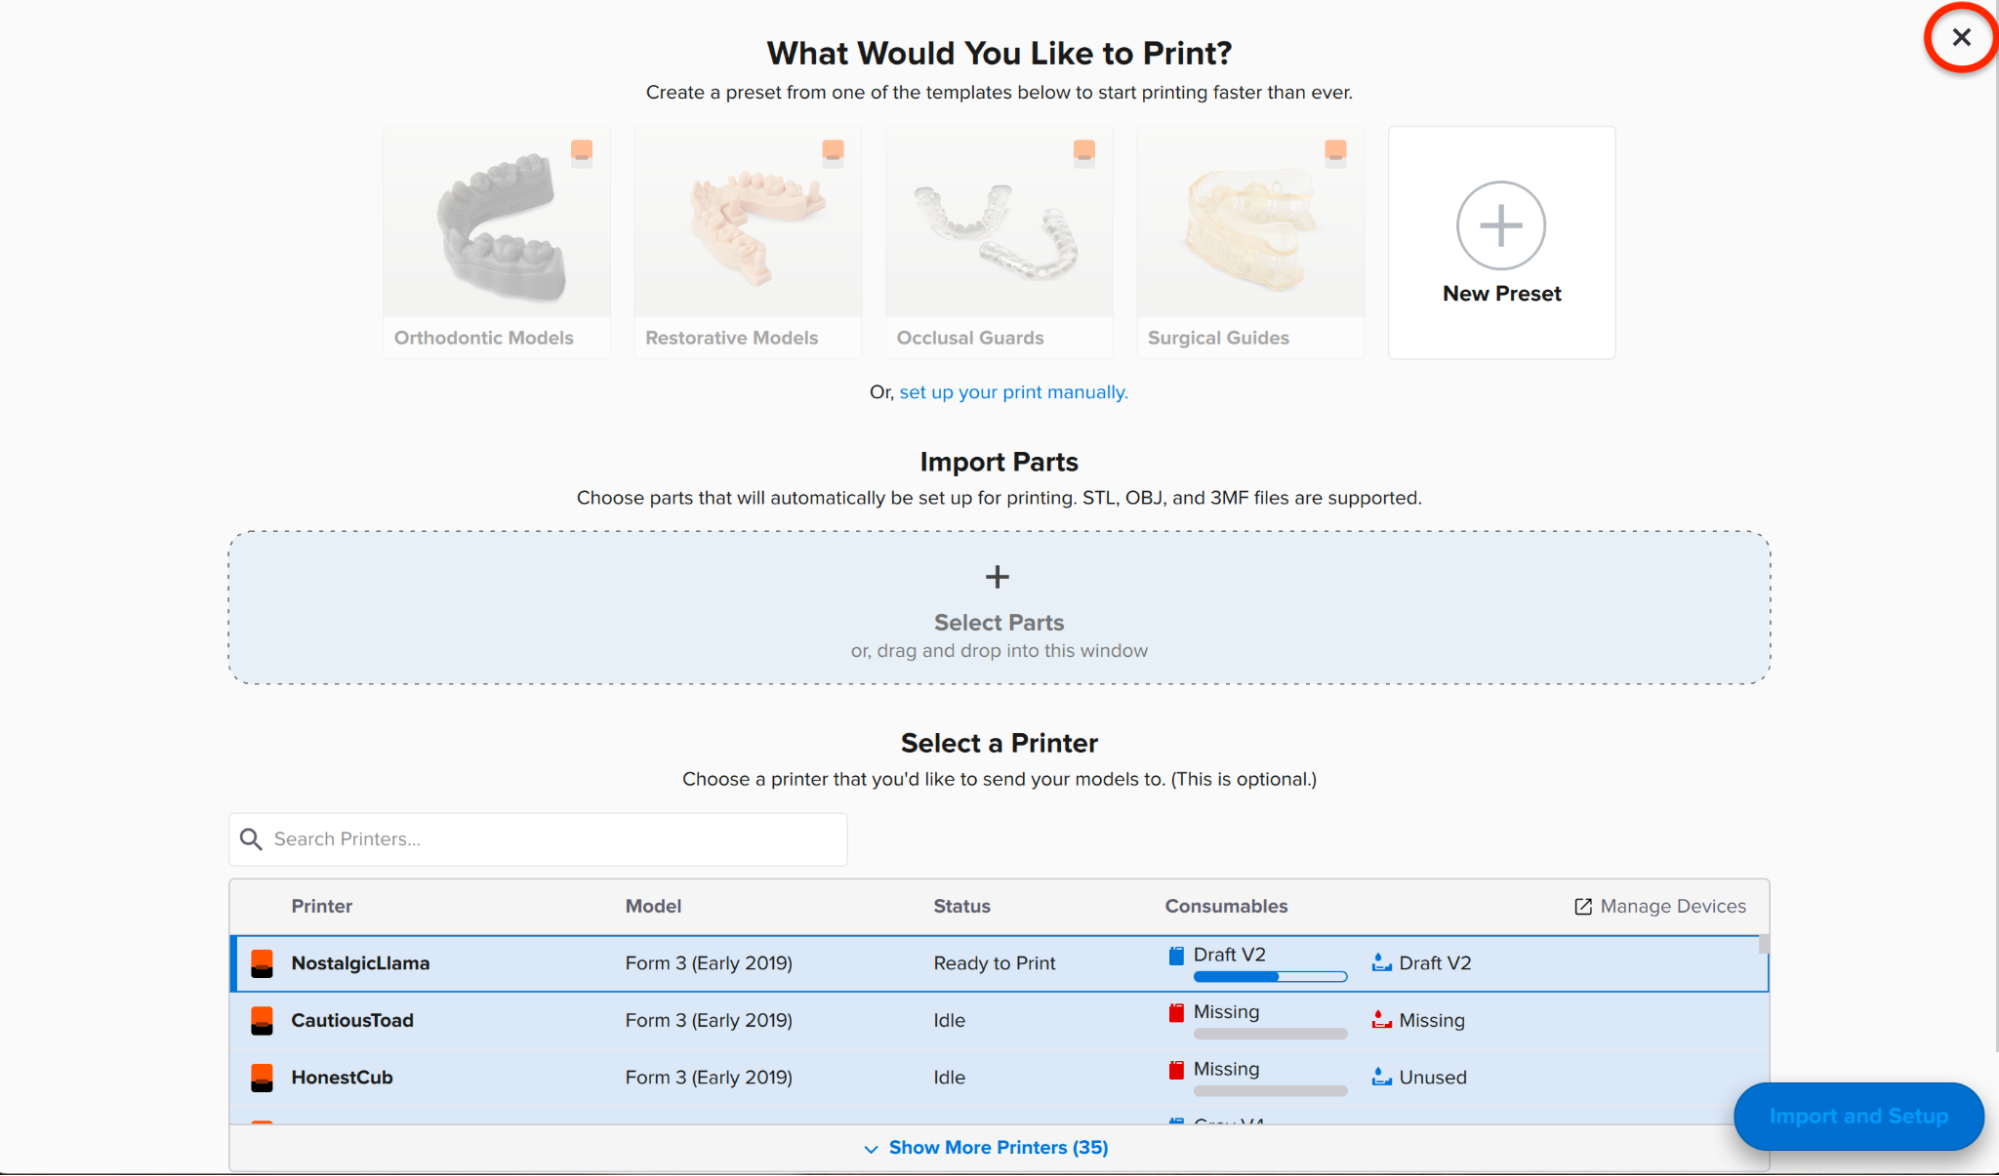Screen dimensions: 1999x1176
Task: Click the Manage Devices external link icon
Action: tap(1583, 906)
